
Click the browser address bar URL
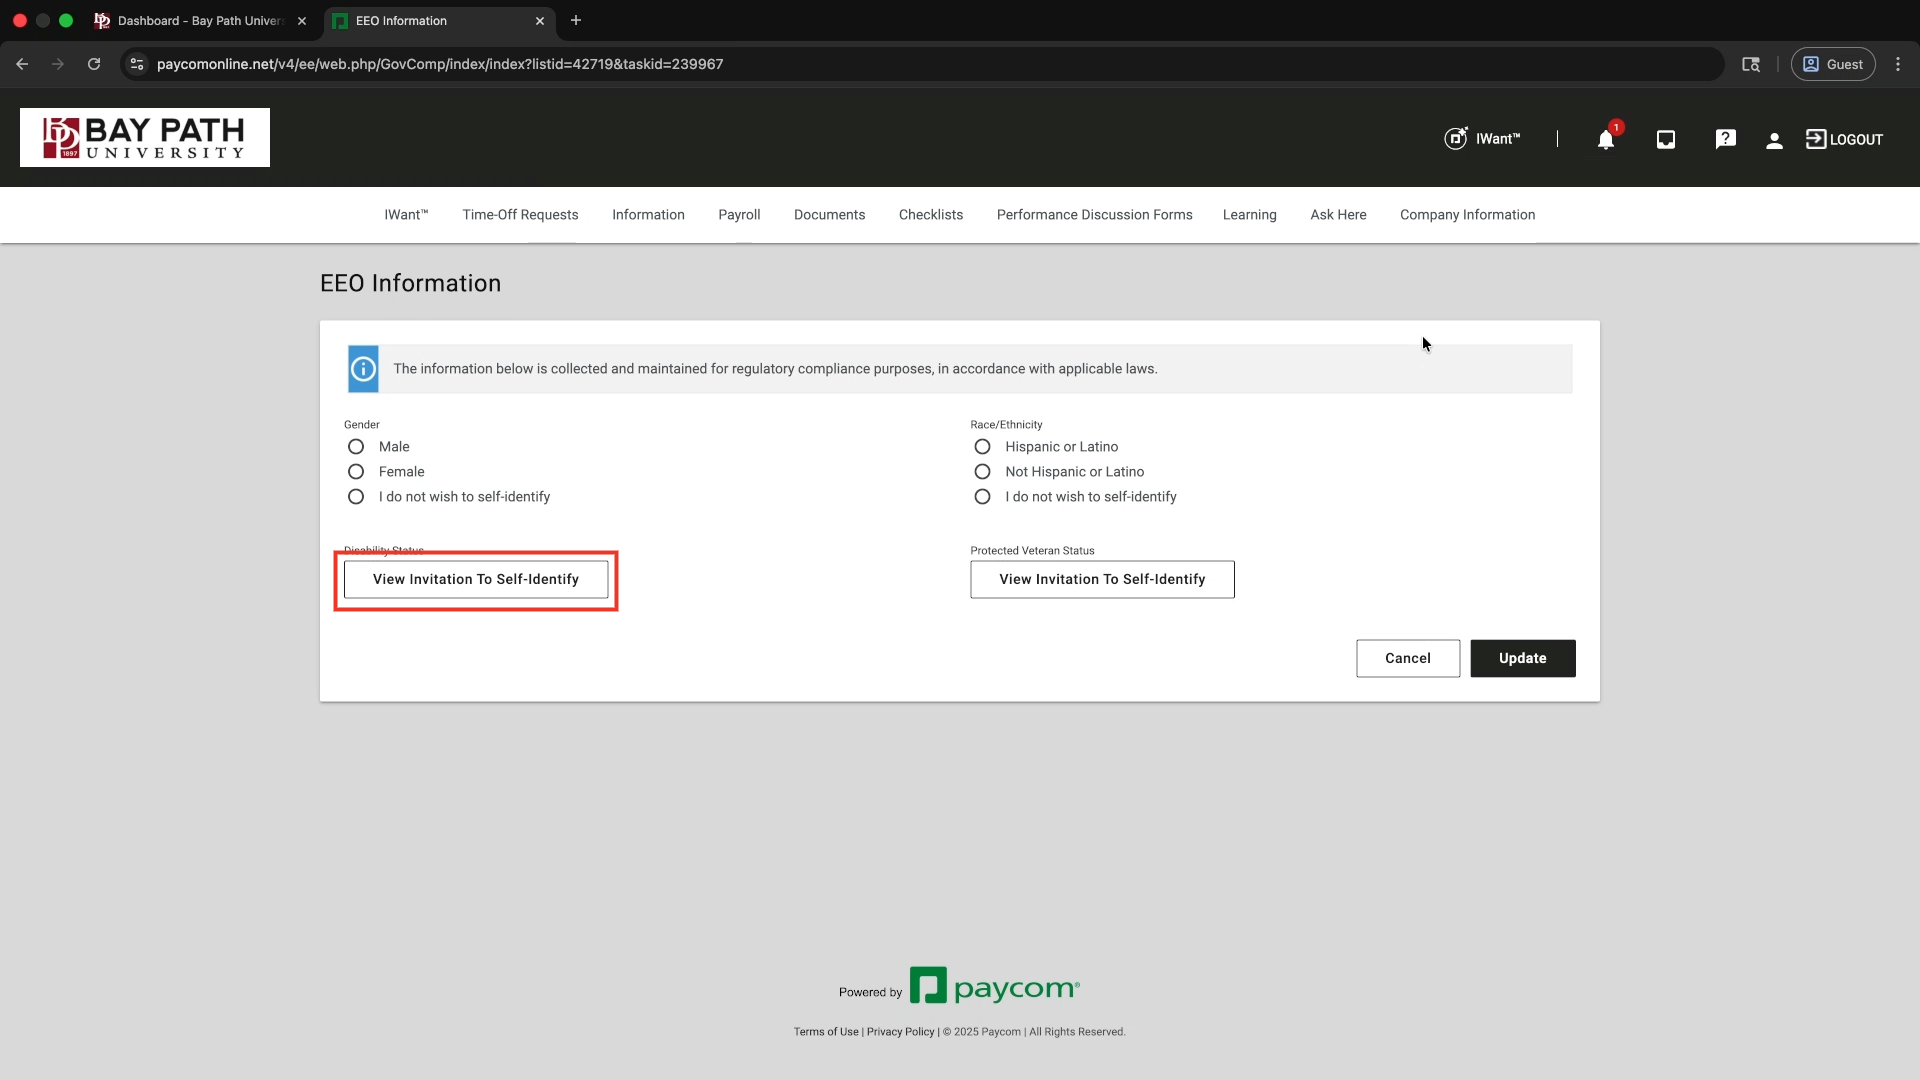(x=440, y=64)
